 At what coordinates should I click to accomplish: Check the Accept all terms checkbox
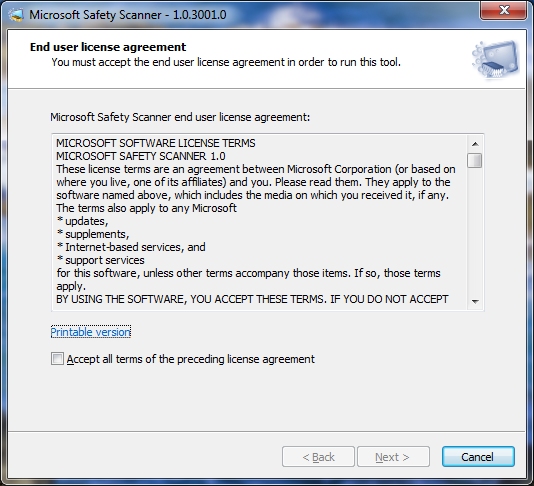coord(57,359)
